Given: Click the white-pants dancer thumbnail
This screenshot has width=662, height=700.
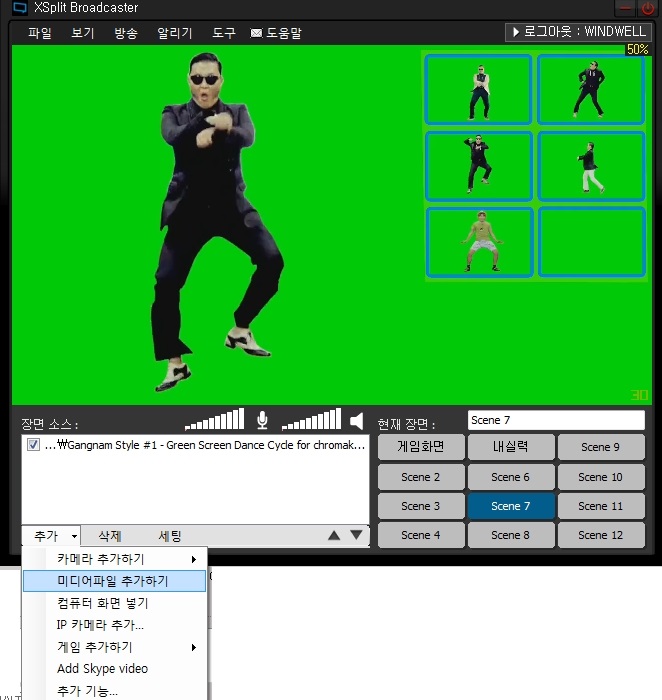Looking at the screenshot, I should [591, 166].
